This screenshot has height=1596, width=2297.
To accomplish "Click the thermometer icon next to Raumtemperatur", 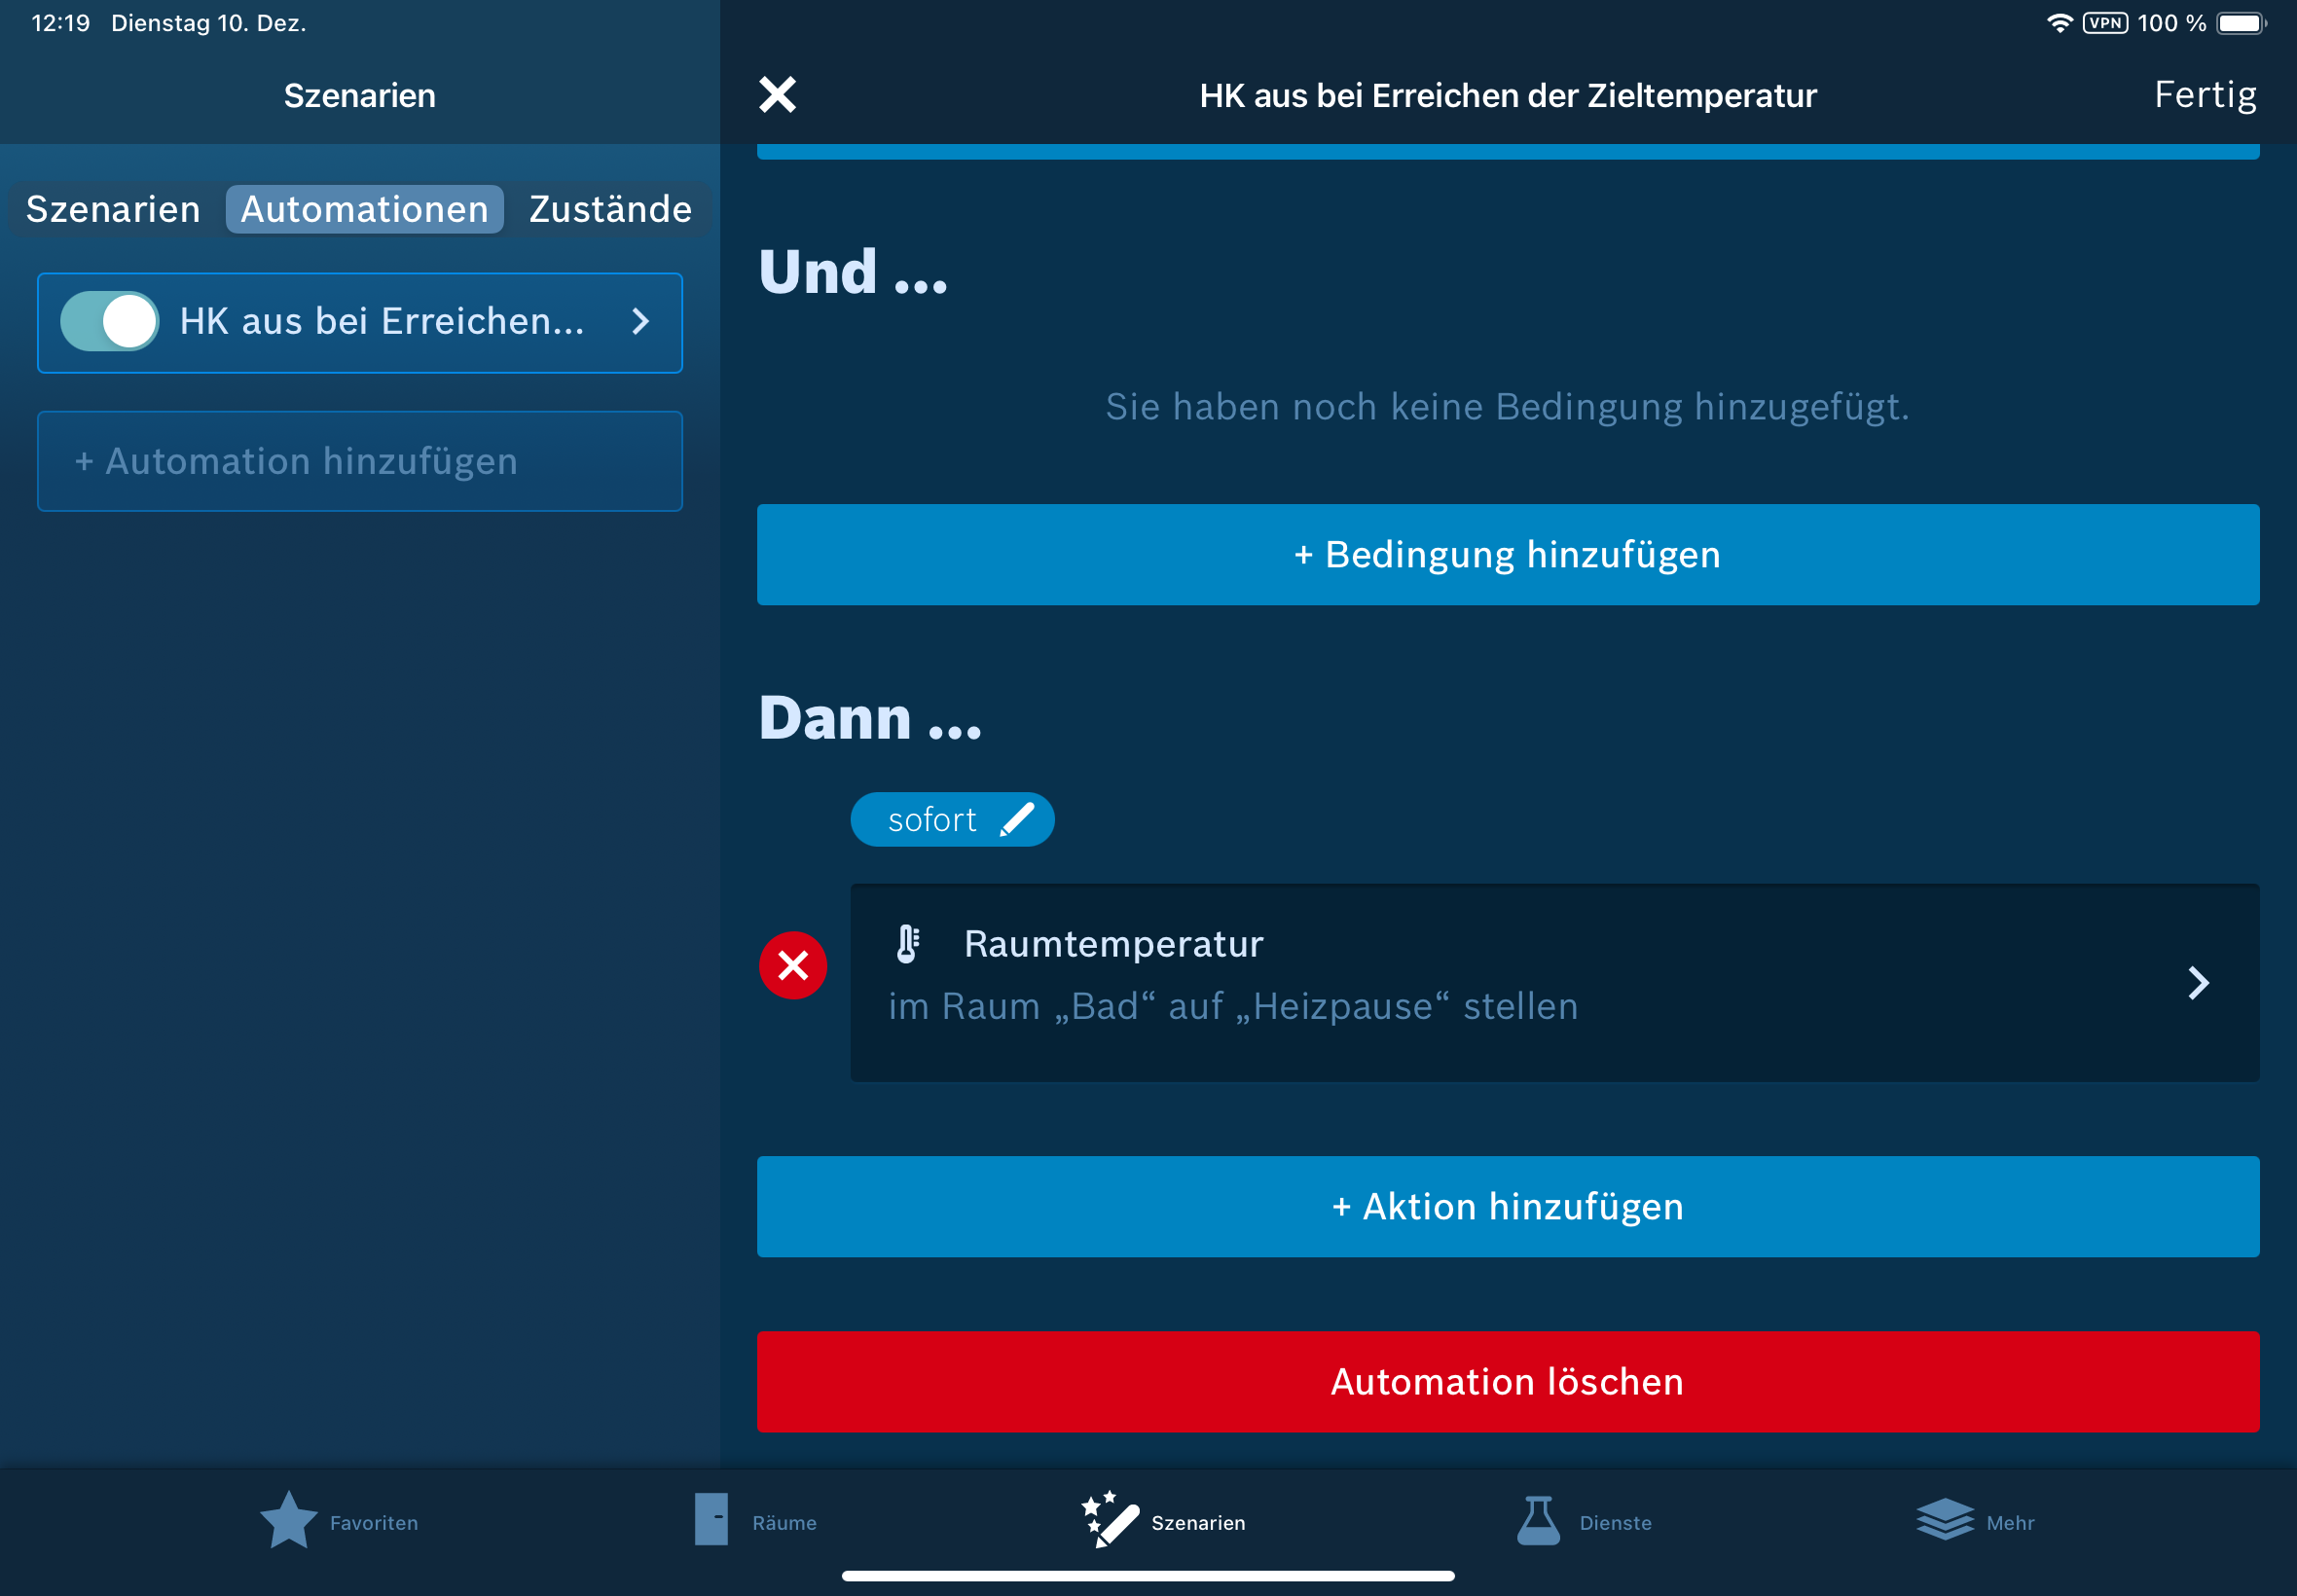I will [907, 943].
